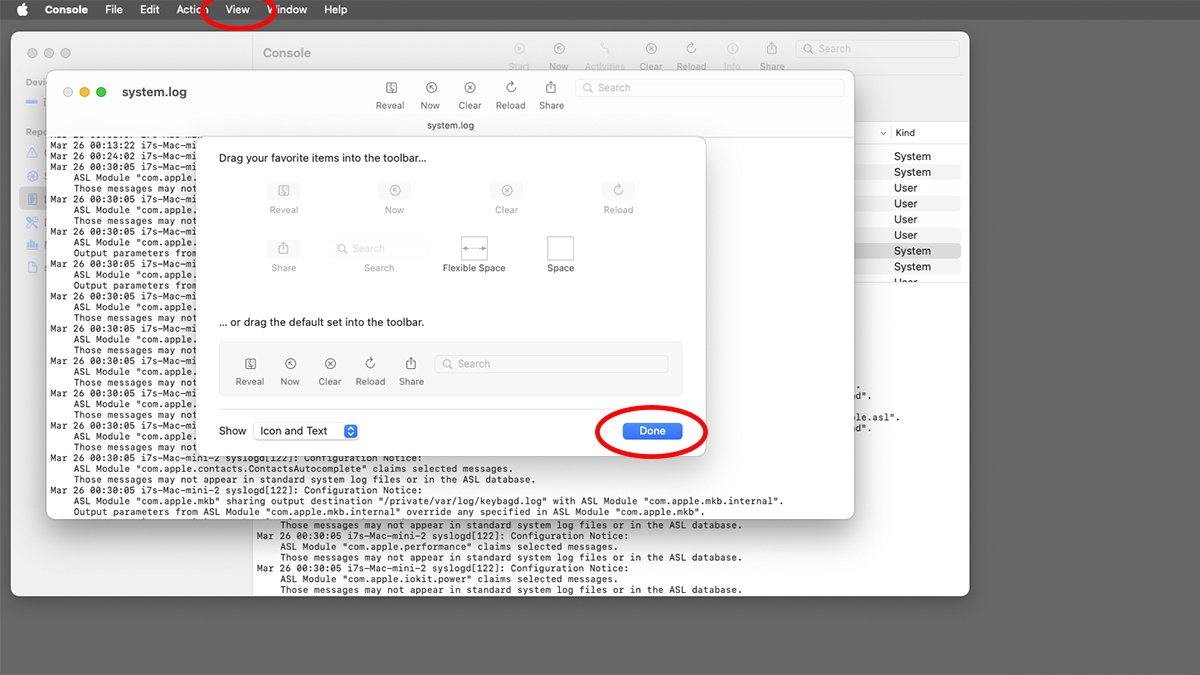Click Reload in the default toolbar set
This screenshot has height=675, width=1200.
point(370,371)
